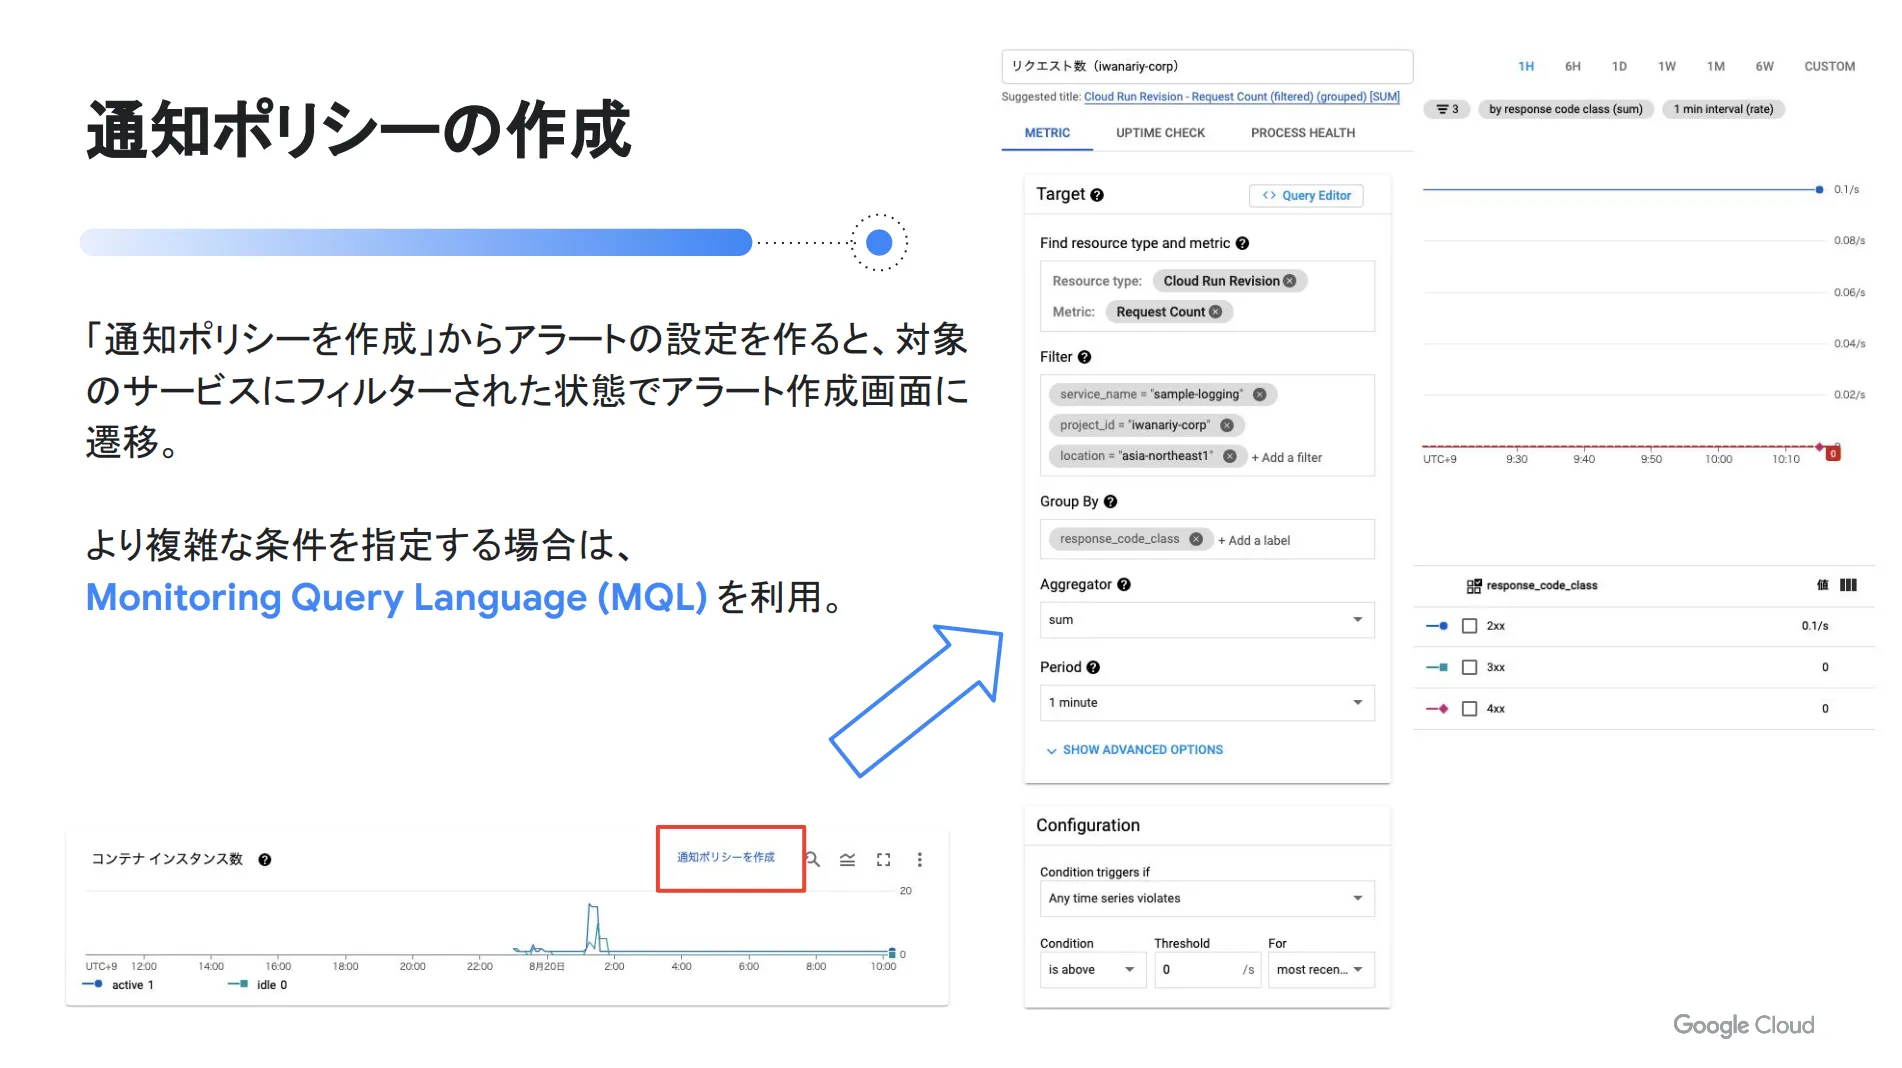Remove the response_code_class group label
The height and width of the screenshot is (1068, 1902).
click(x=1196, y=539)
